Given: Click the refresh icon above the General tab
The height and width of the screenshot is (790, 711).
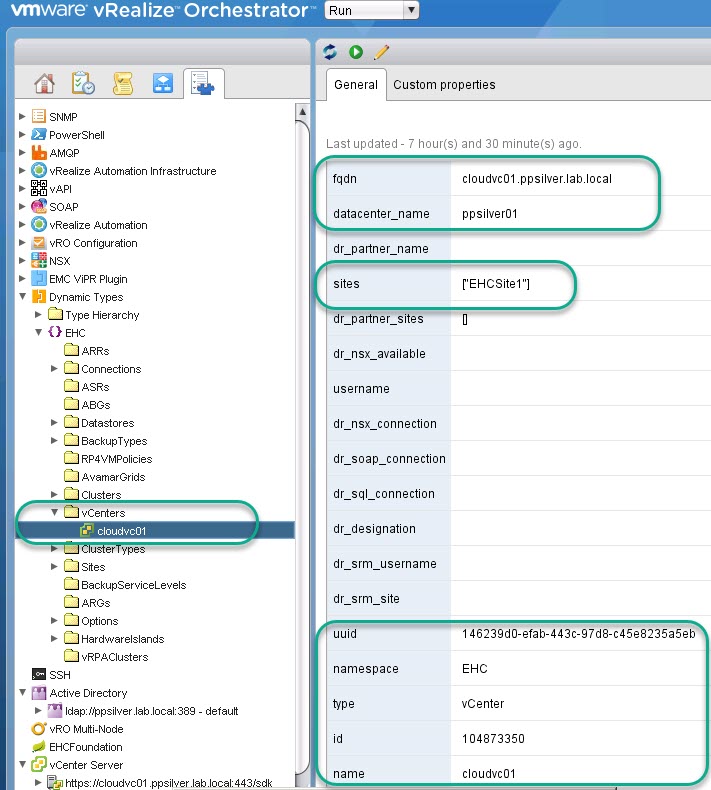Looking at the screenshot, I should click(333, 52).
